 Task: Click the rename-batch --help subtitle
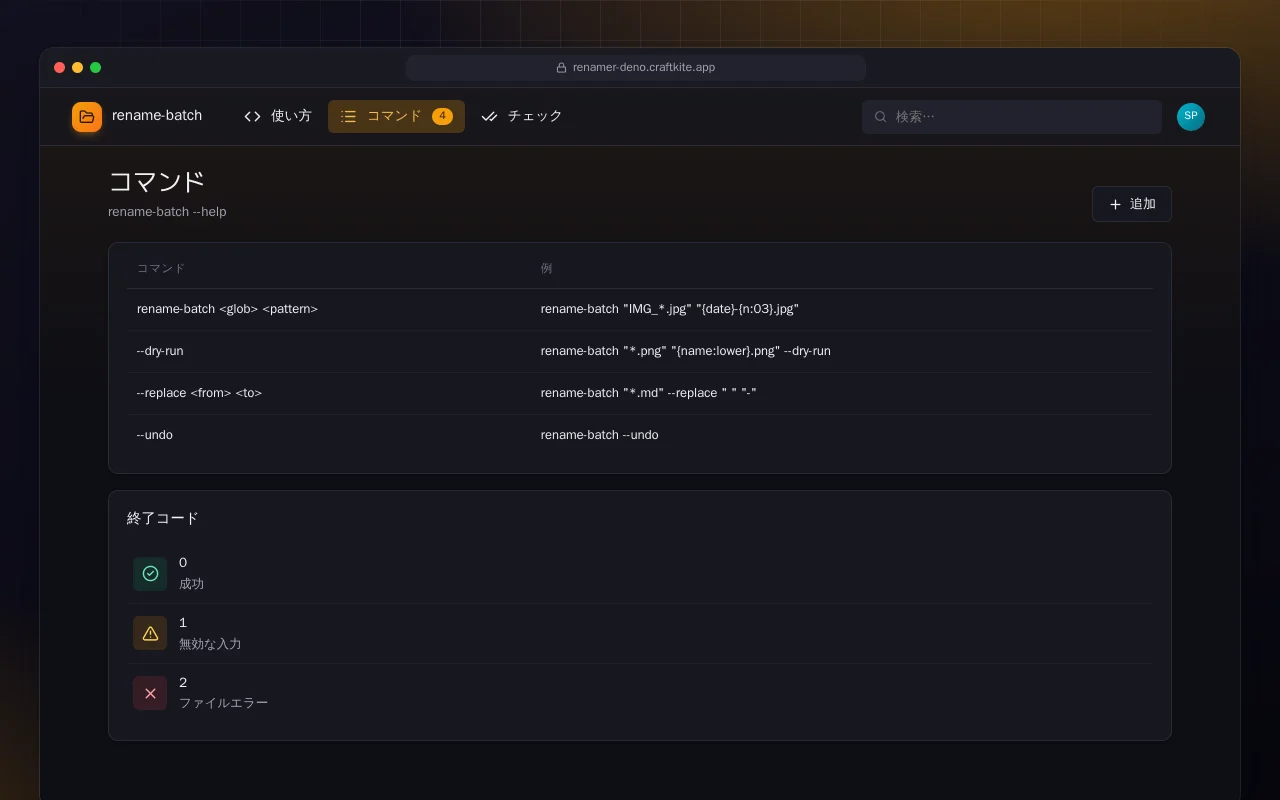pos(167,212)
